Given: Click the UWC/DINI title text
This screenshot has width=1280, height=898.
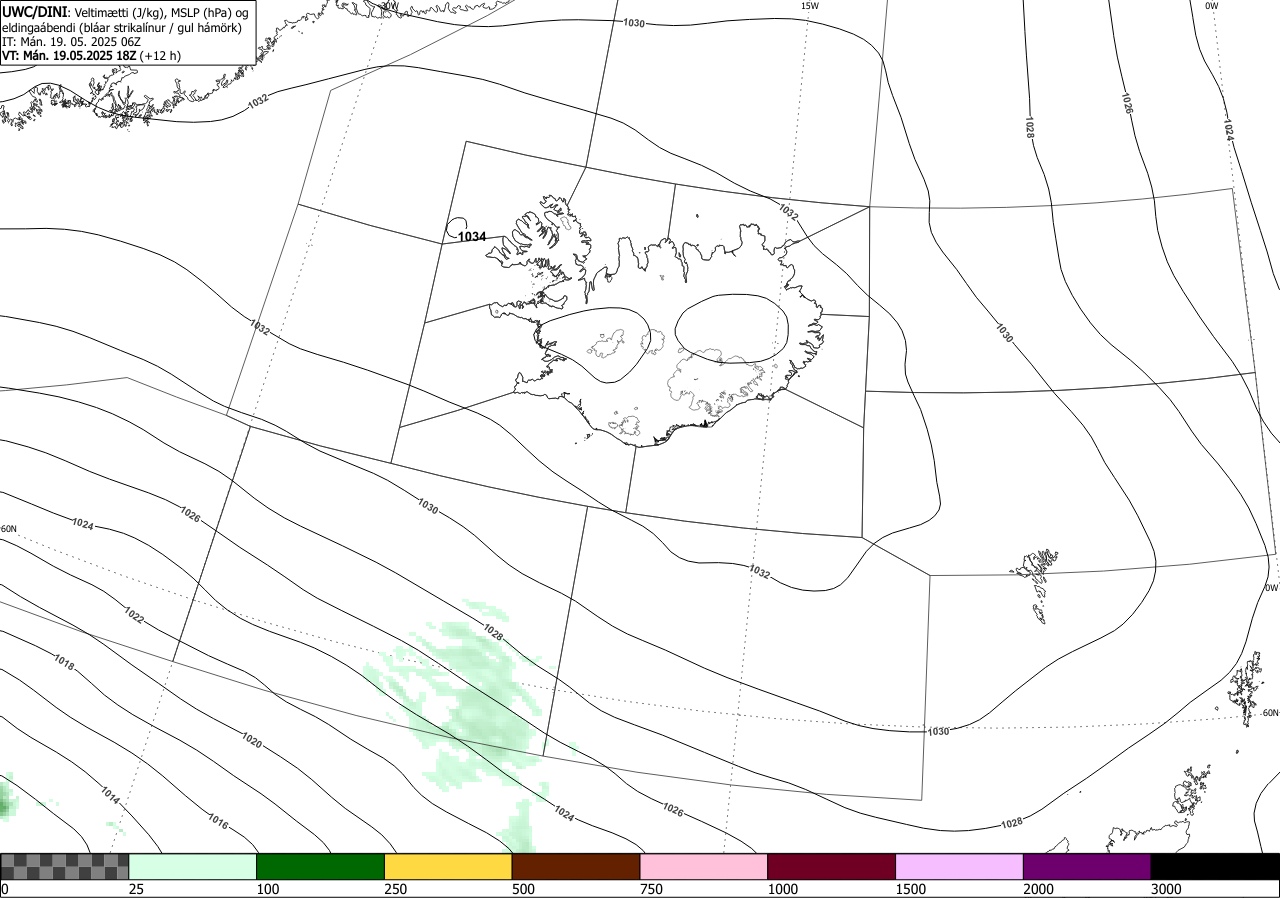Looking at the screenshot, I should [35, 11].
